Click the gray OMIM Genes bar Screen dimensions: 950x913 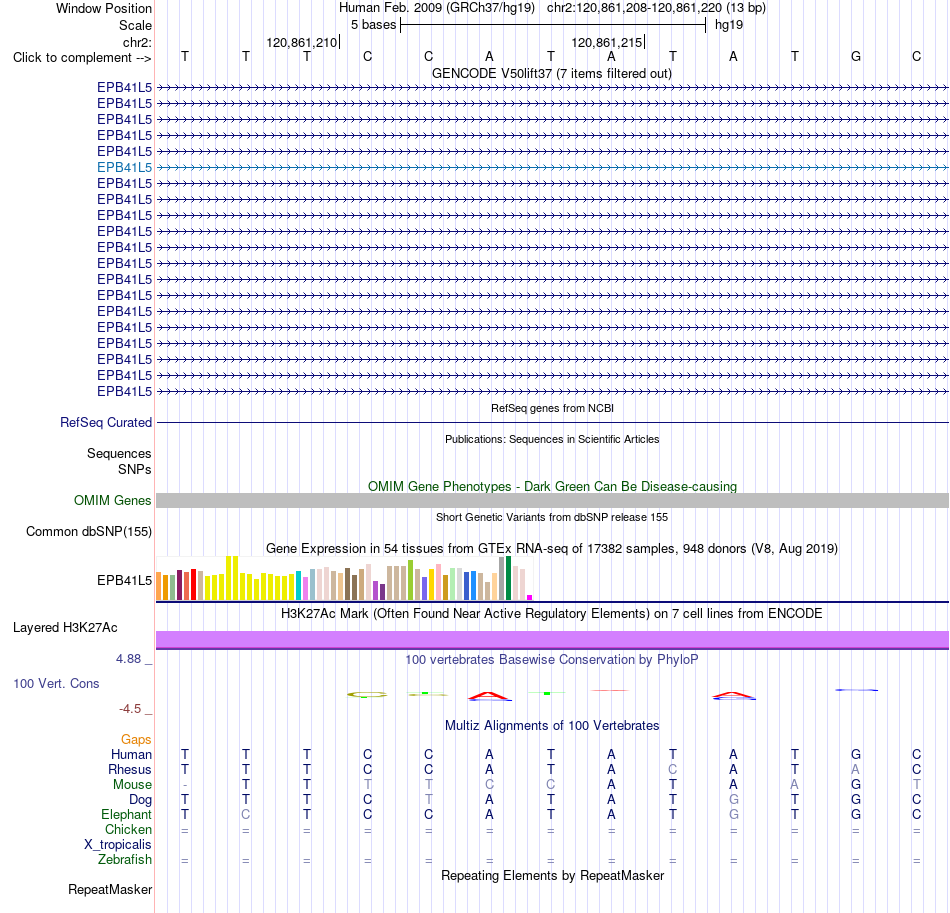click(x=552, y=500)
